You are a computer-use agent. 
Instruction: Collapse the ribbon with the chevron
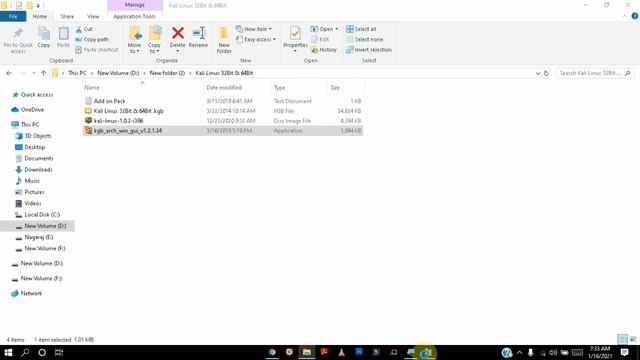pyautogui.click(x=624, y=16)
